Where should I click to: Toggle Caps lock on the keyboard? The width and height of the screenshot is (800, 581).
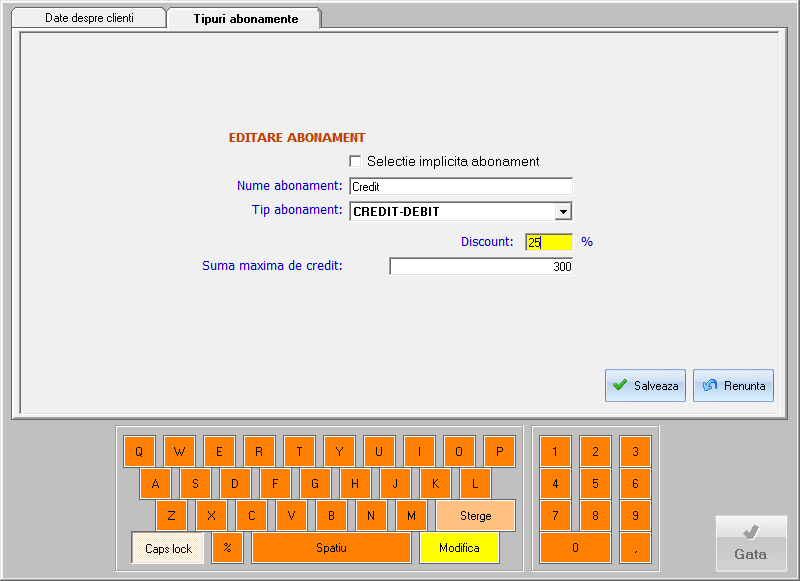click(168, 548)
